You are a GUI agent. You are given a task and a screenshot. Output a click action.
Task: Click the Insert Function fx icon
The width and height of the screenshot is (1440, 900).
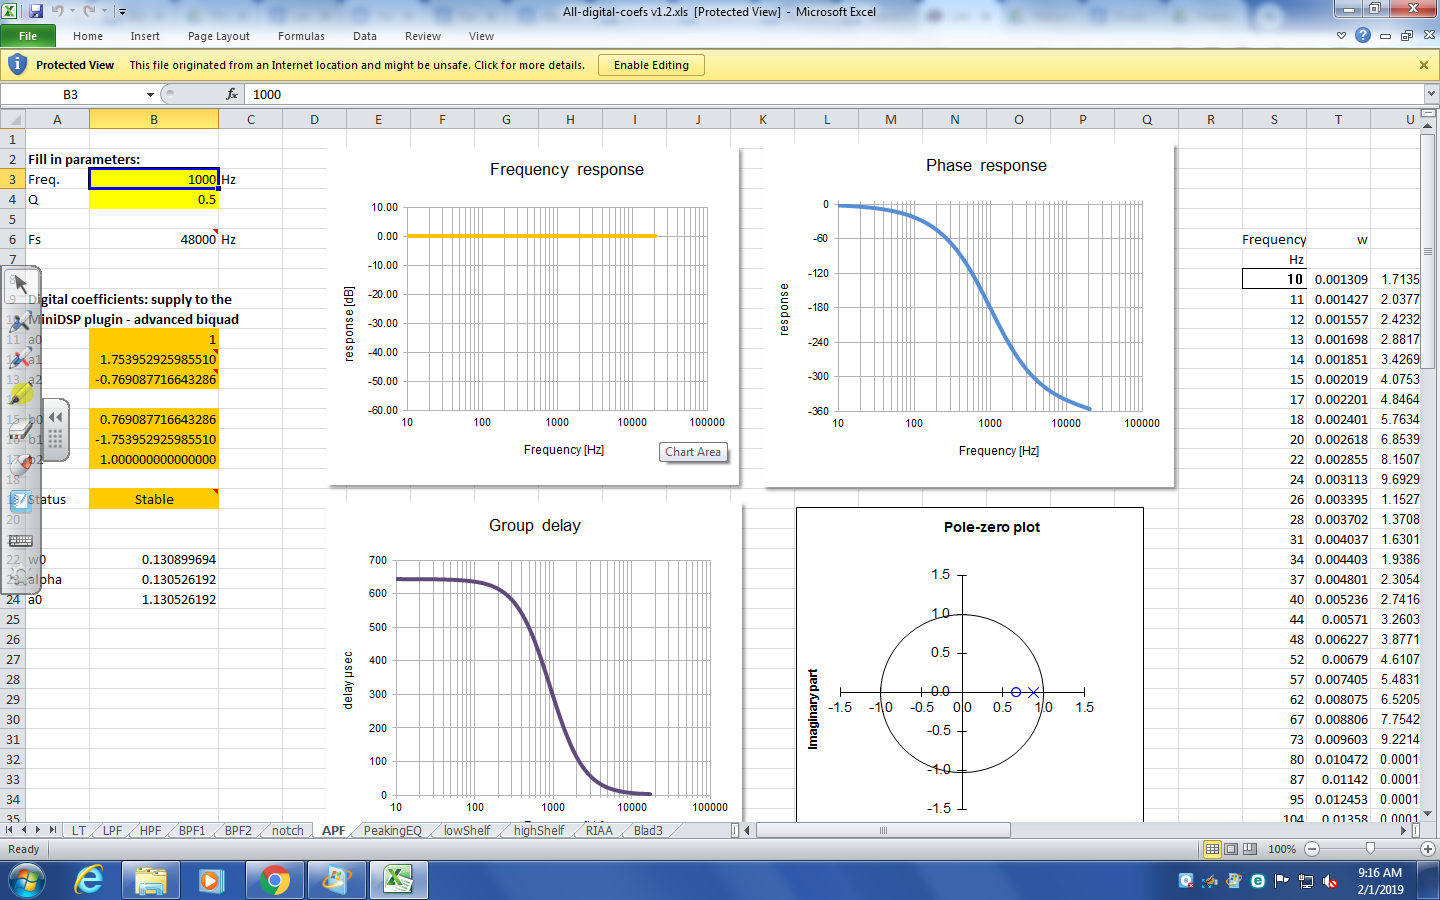pyautogui.click(x=232, y=94)
